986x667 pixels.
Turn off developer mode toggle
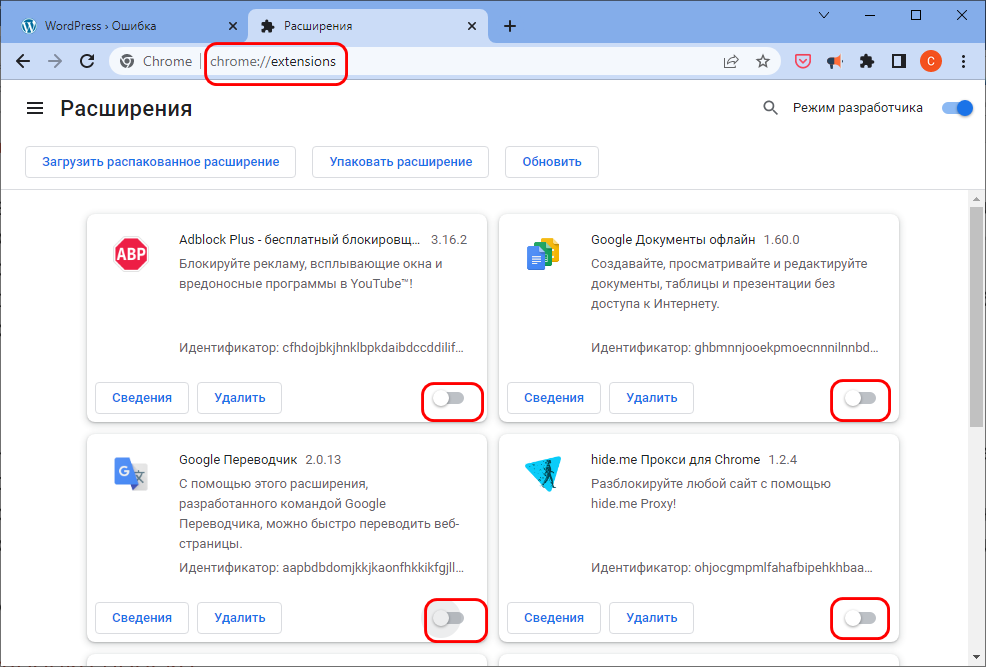point(957,108)
